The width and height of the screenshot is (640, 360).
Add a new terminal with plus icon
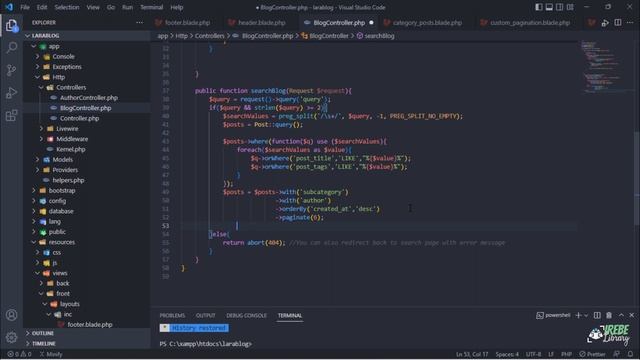pyautogui.click(x=578, y=315)
